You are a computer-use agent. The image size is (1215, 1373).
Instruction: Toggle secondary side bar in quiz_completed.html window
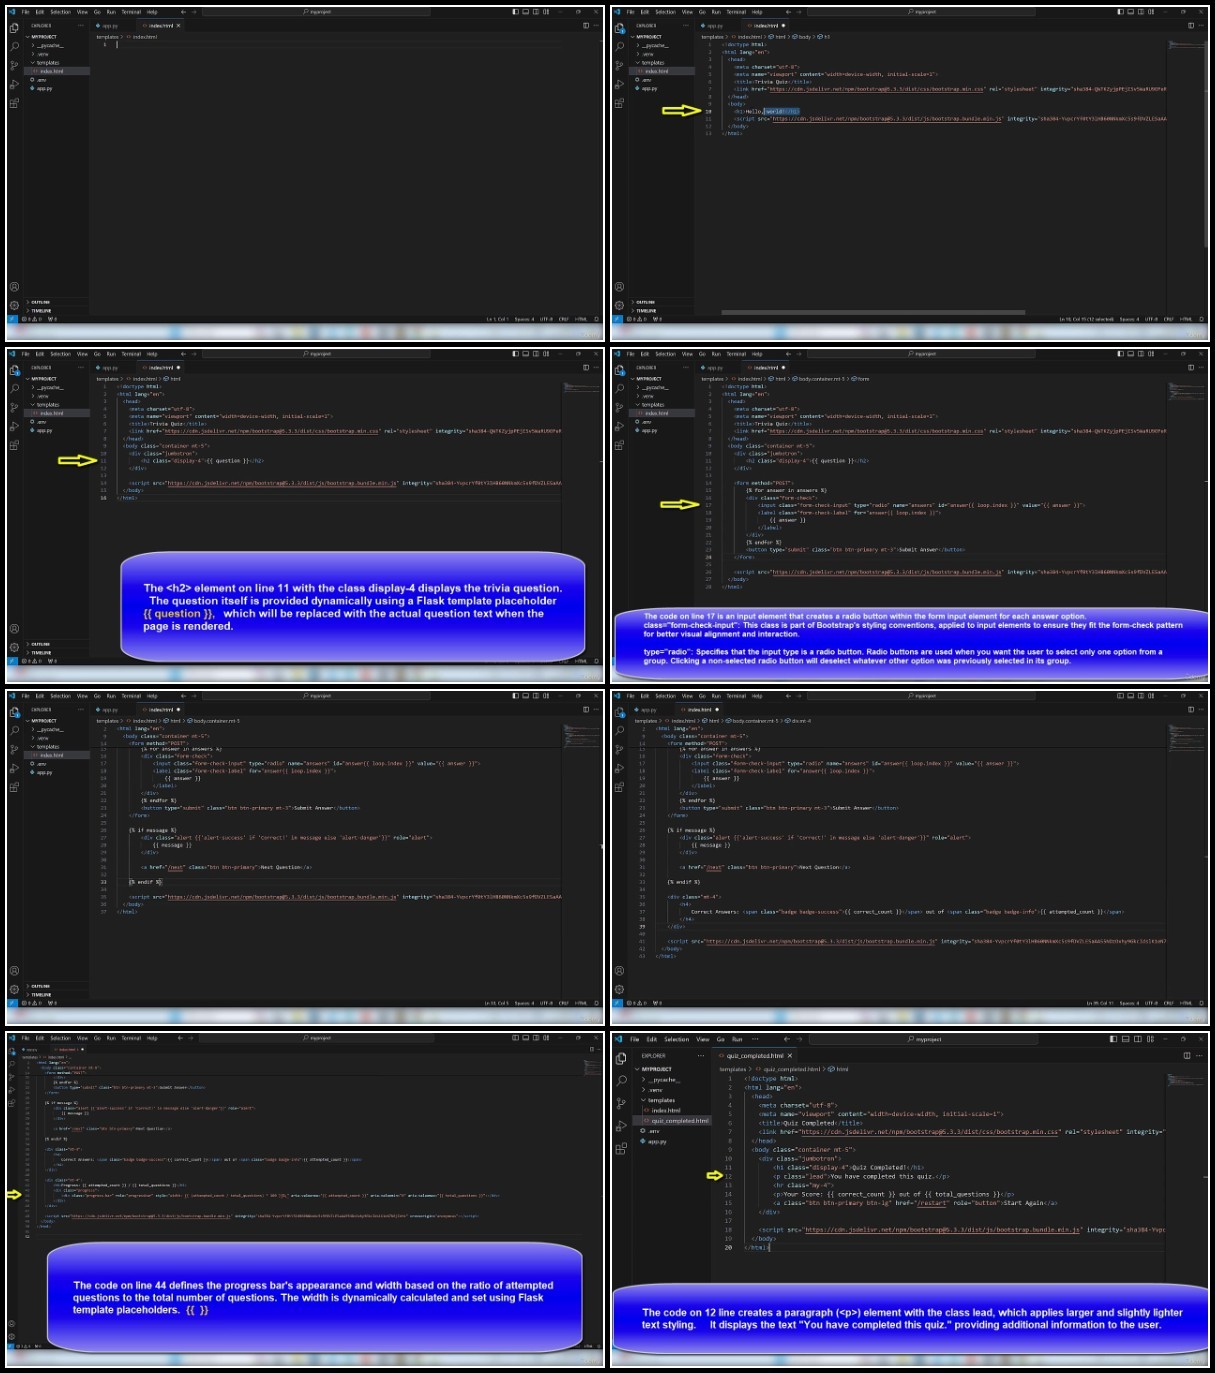click(x=1137, y=1039)
